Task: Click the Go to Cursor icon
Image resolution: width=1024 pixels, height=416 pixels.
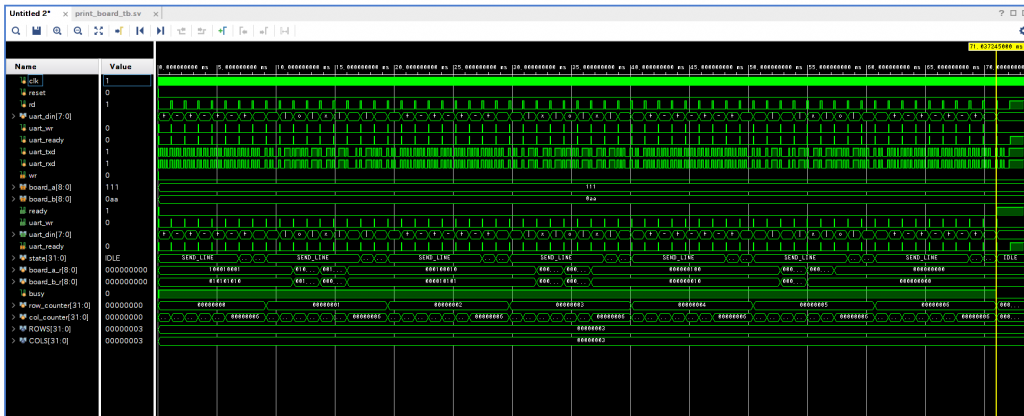Action: (x=119, y=32)
